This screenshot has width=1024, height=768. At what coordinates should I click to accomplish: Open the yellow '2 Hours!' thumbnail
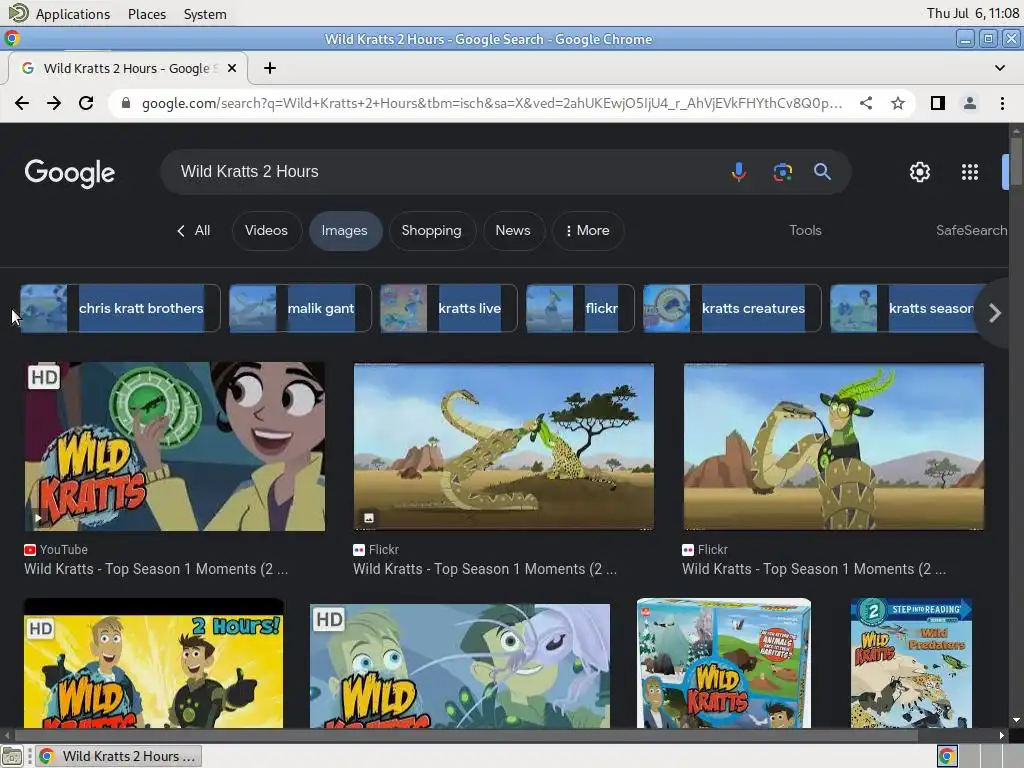point(153,663)
